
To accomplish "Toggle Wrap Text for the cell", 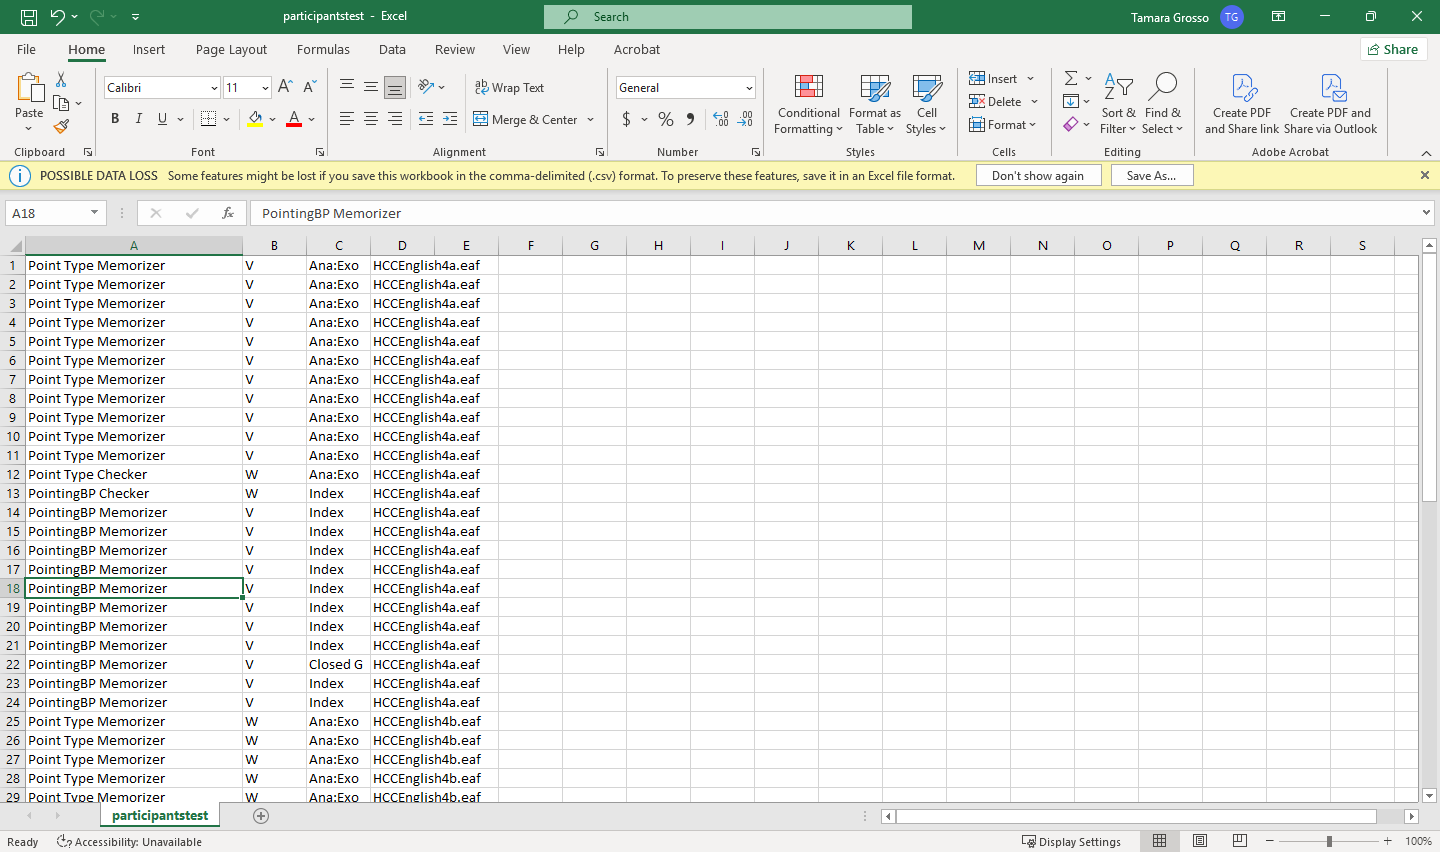I will click(x=509, y=88).
